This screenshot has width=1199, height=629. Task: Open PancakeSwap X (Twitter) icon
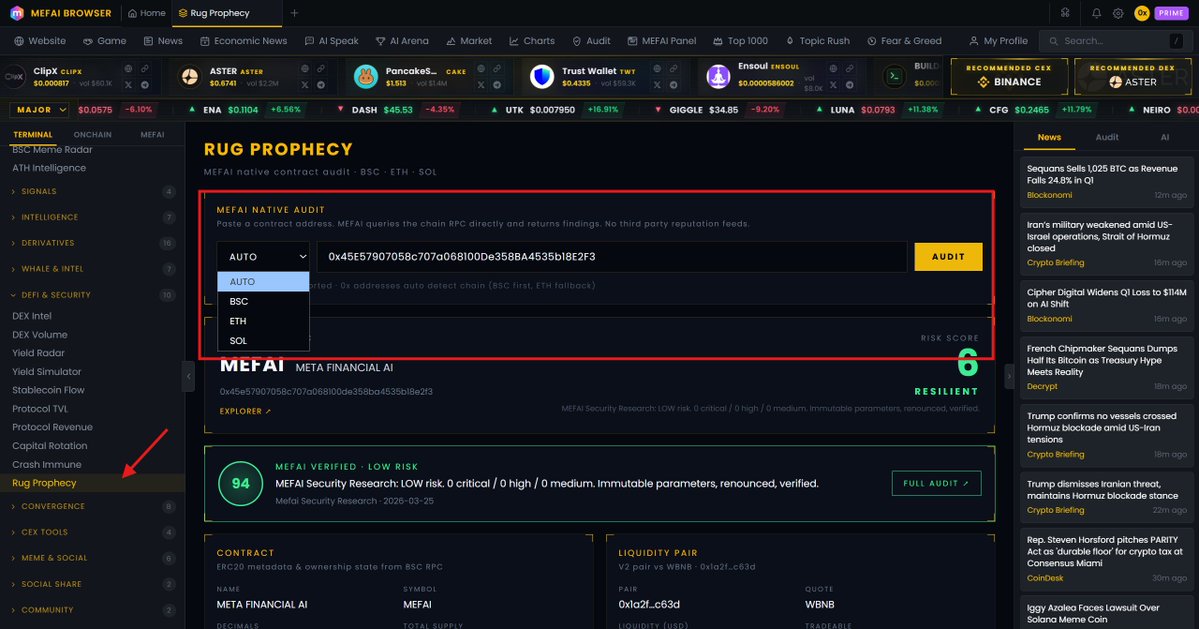(x=481, y=85)
